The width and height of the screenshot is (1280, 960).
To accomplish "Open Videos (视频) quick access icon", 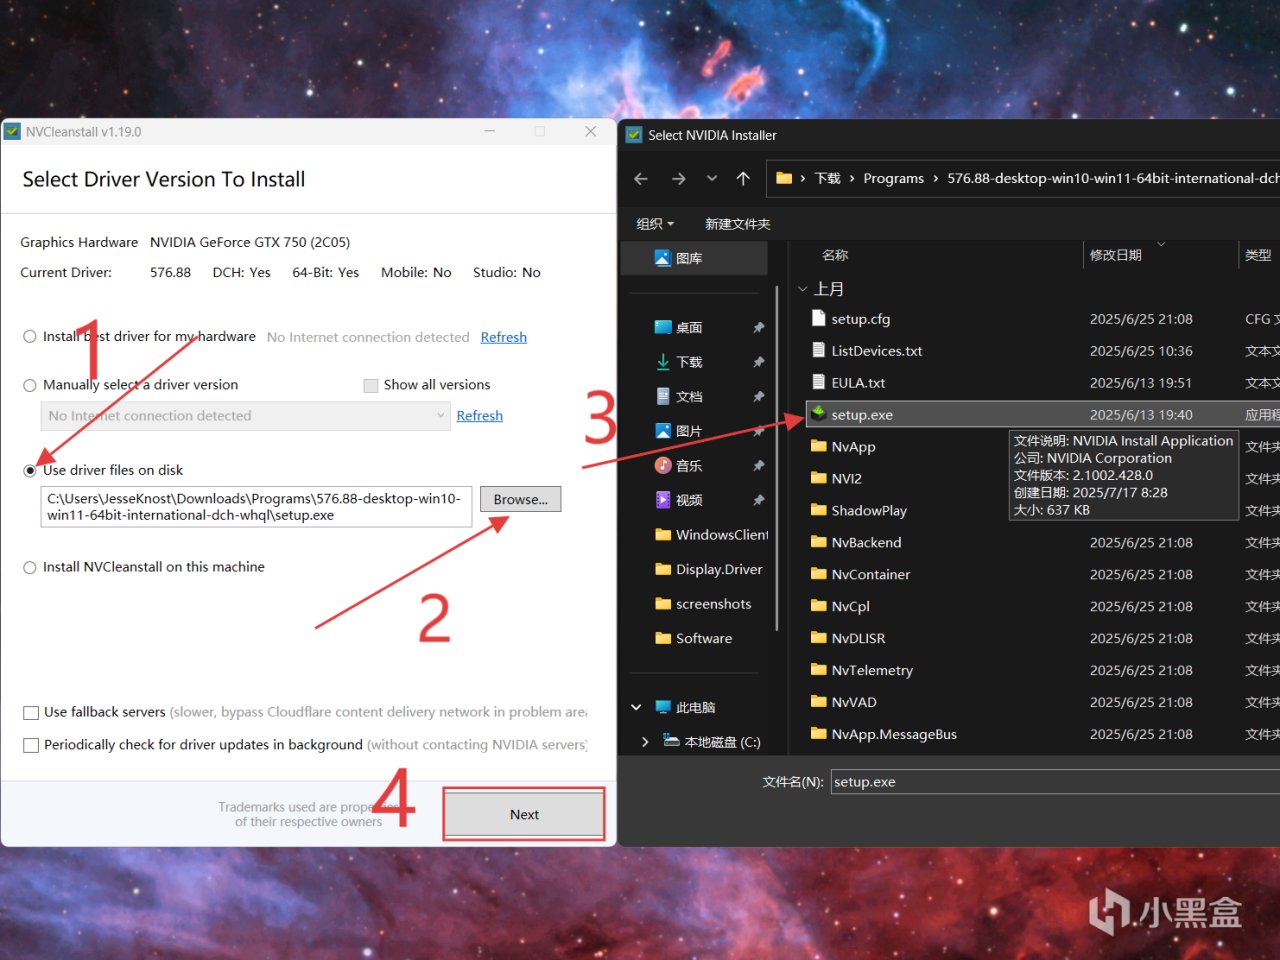I will pyautogui.click(x=663, y=500).
